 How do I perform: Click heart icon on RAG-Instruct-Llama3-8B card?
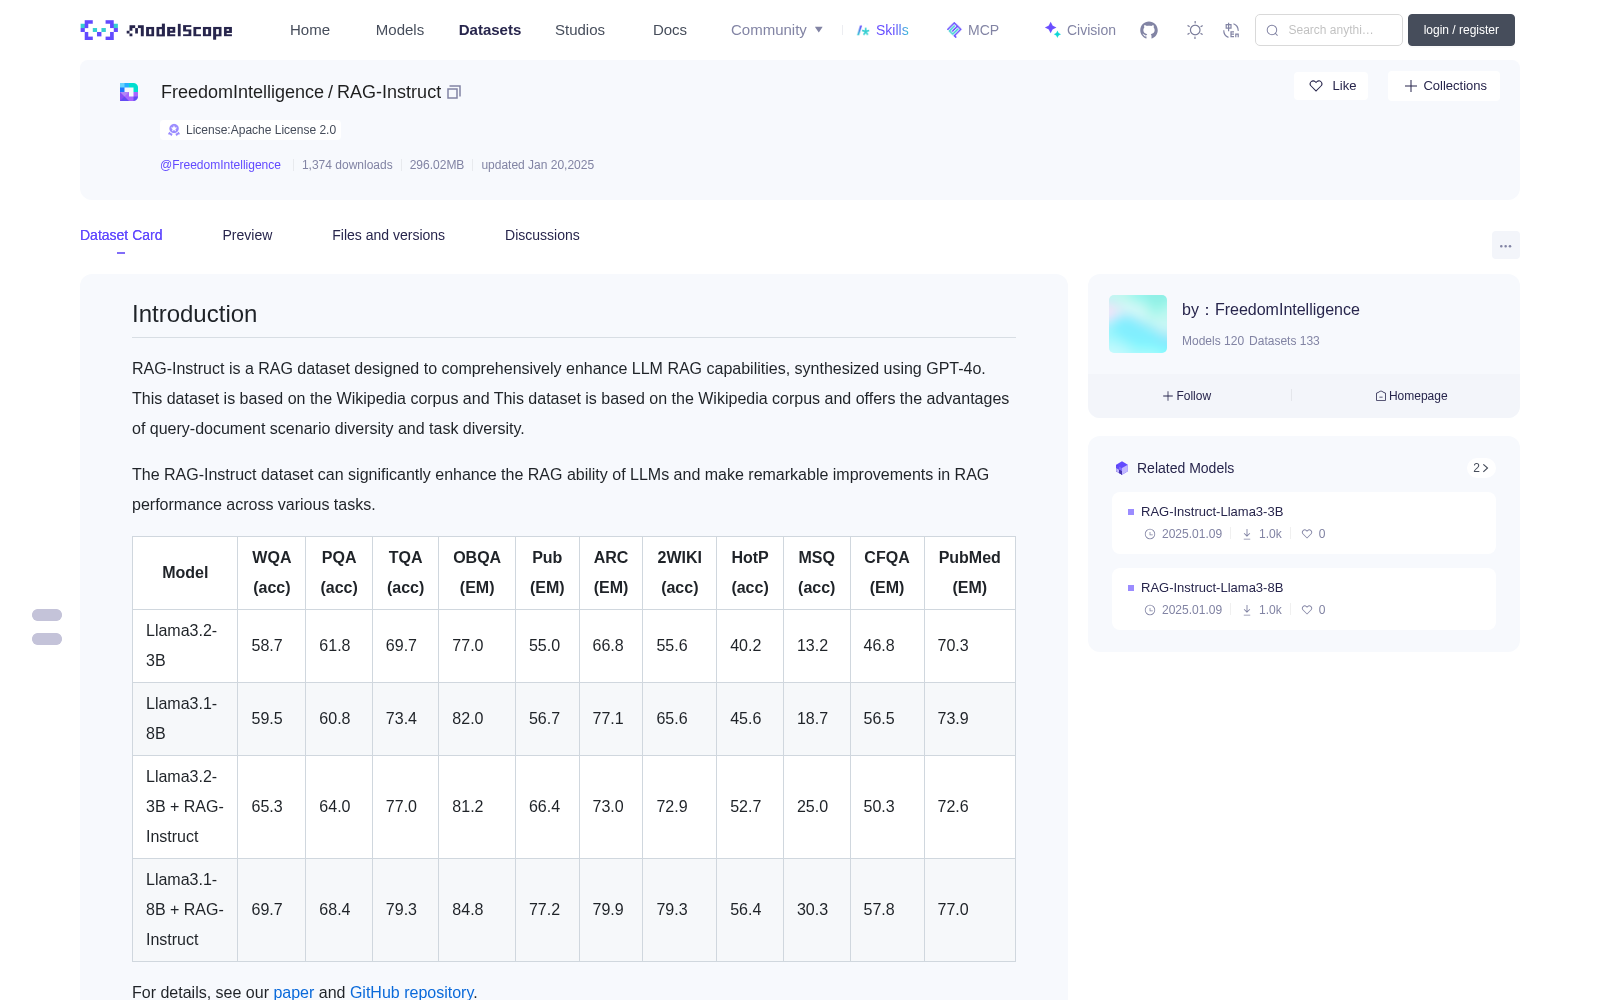(x=1306, y=610)
